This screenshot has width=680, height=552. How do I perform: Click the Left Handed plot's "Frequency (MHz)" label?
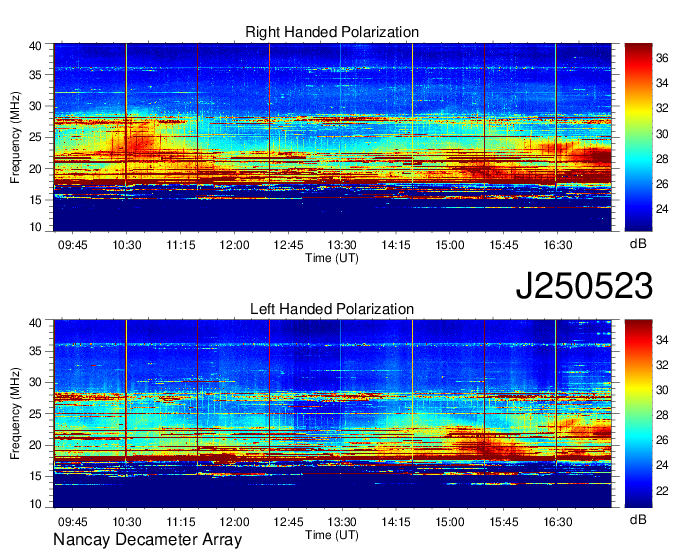point(15,414)
